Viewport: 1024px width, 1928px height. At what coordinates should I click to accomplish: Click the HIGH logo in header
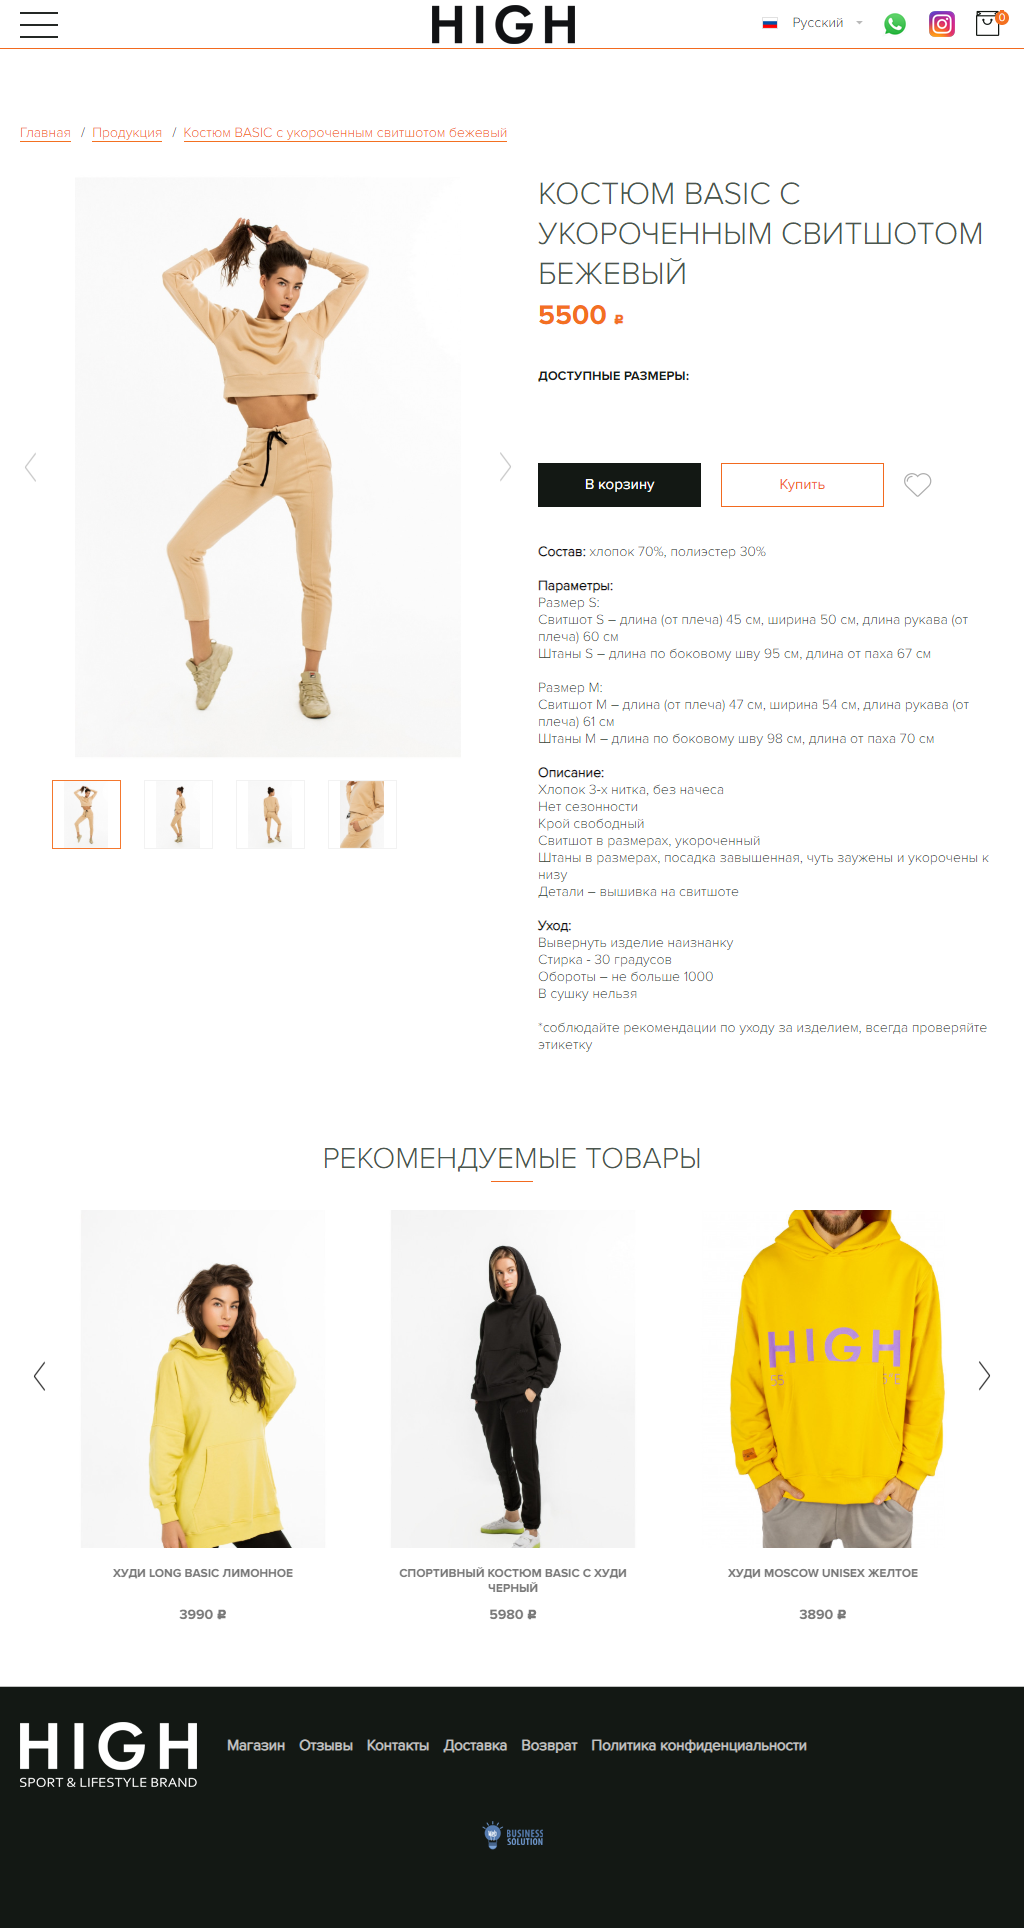504,25
